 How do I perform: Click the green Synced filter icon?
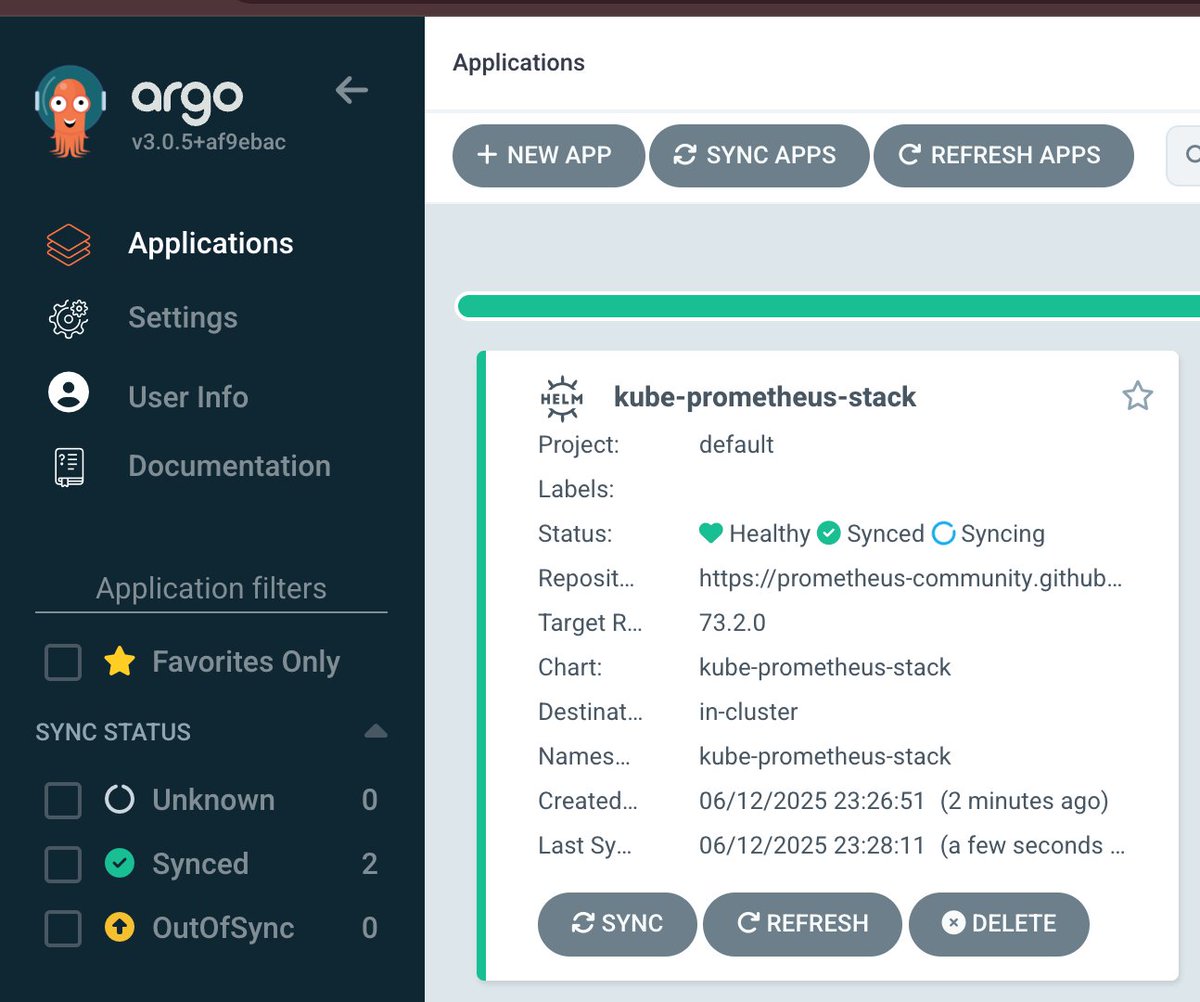[x=120, y=864]
